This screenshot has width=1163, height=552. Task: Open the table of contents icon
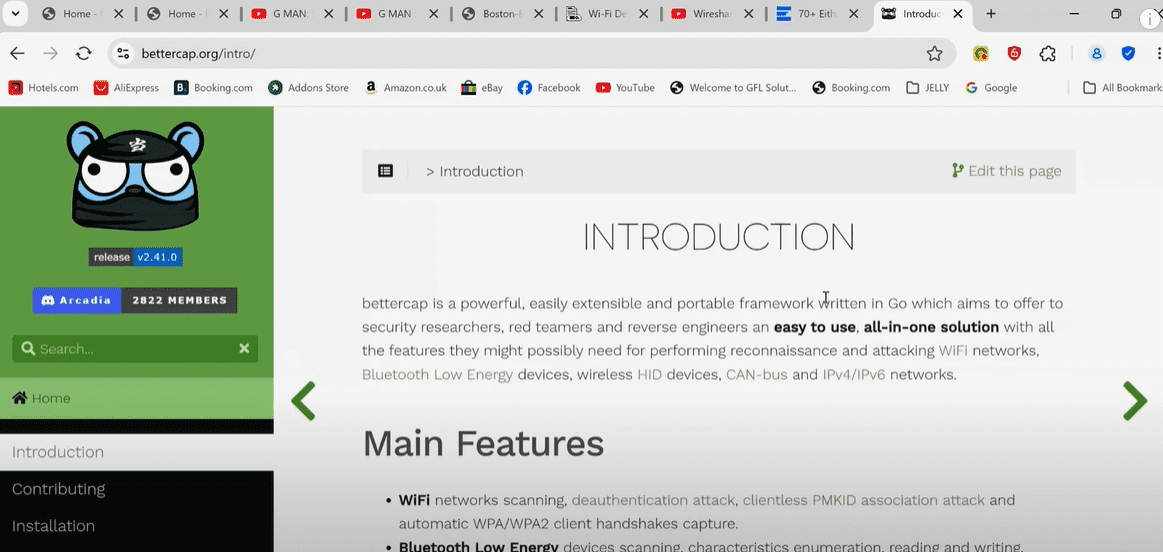(385, 171)
